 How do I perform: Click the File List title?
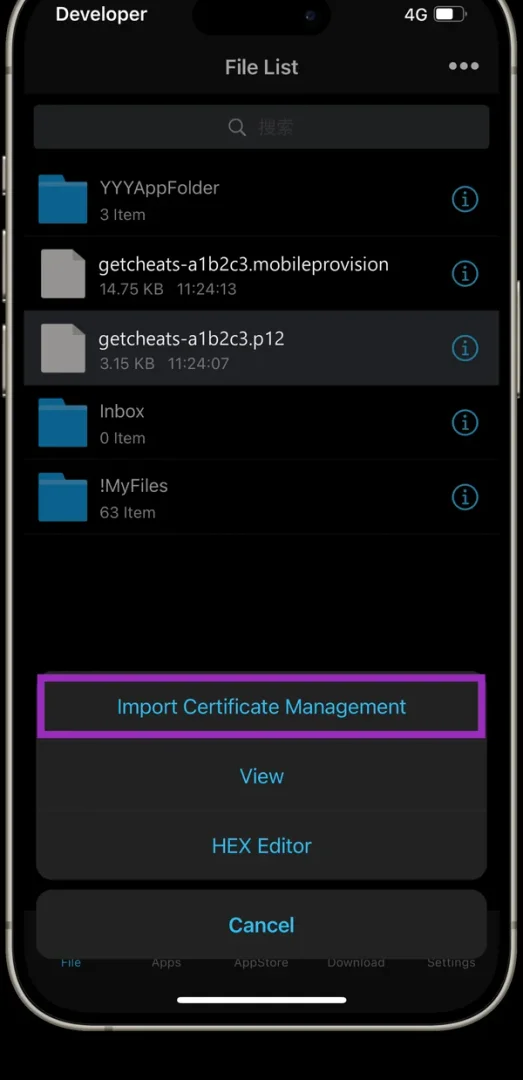coord(262,68)
